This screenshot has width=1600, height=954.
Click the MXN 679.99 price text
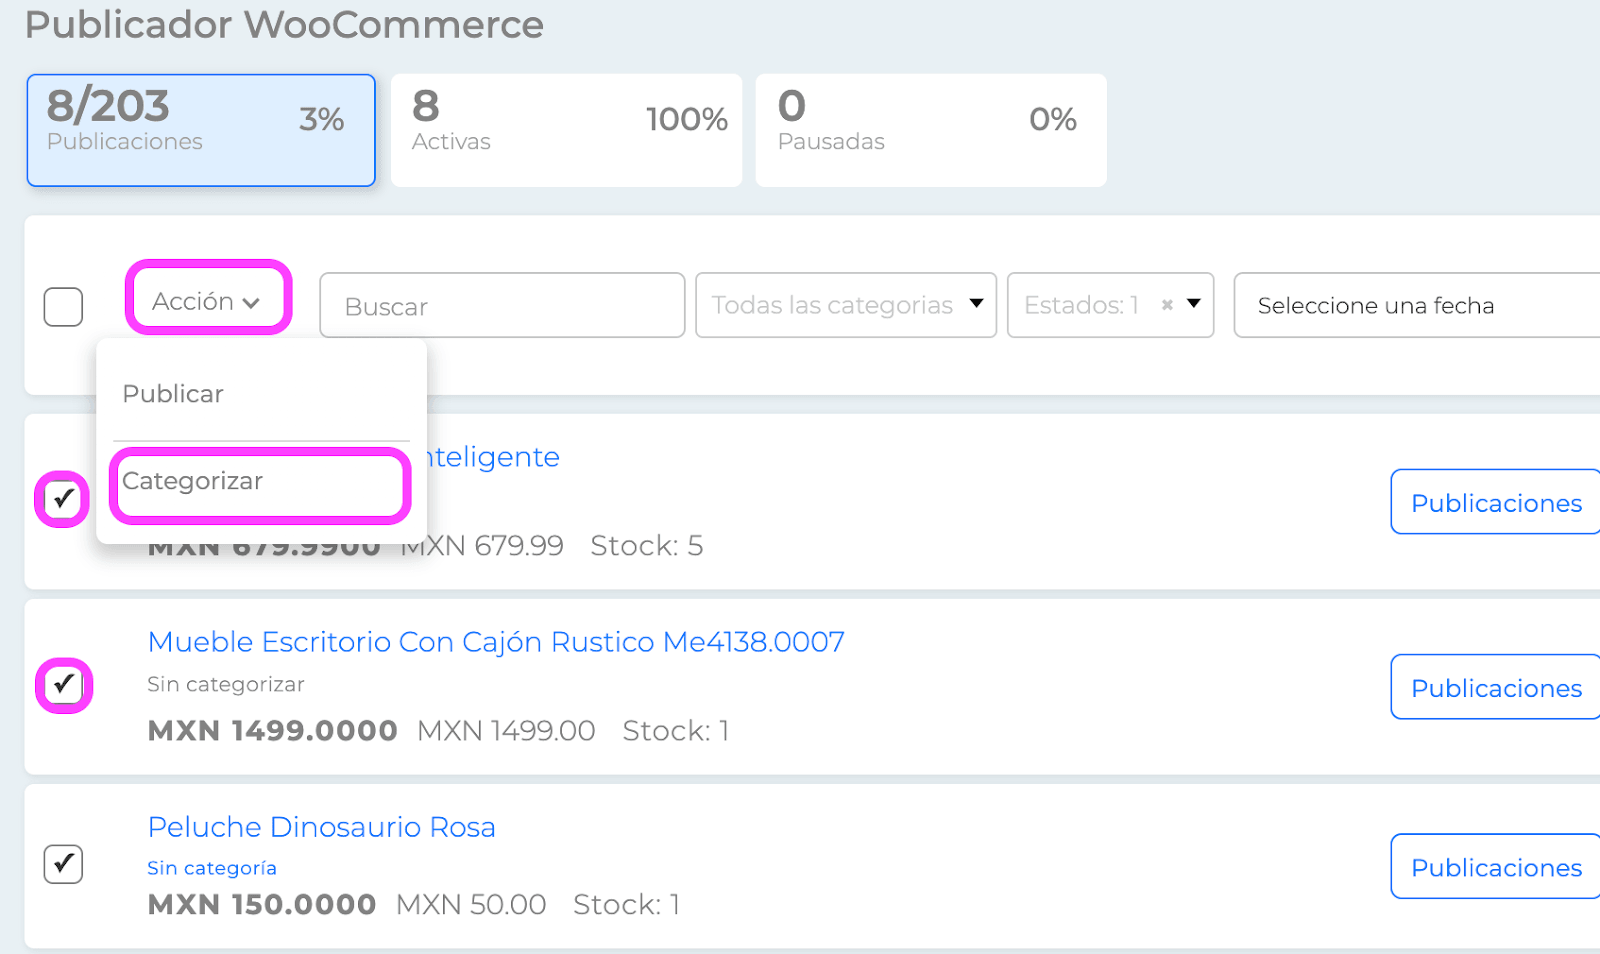[483, 546]
